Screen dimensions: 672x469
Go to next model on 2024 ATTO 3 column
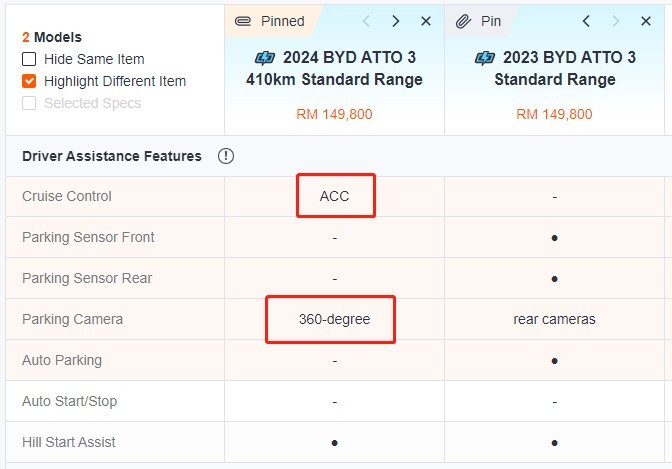click(x=396, y=21)
